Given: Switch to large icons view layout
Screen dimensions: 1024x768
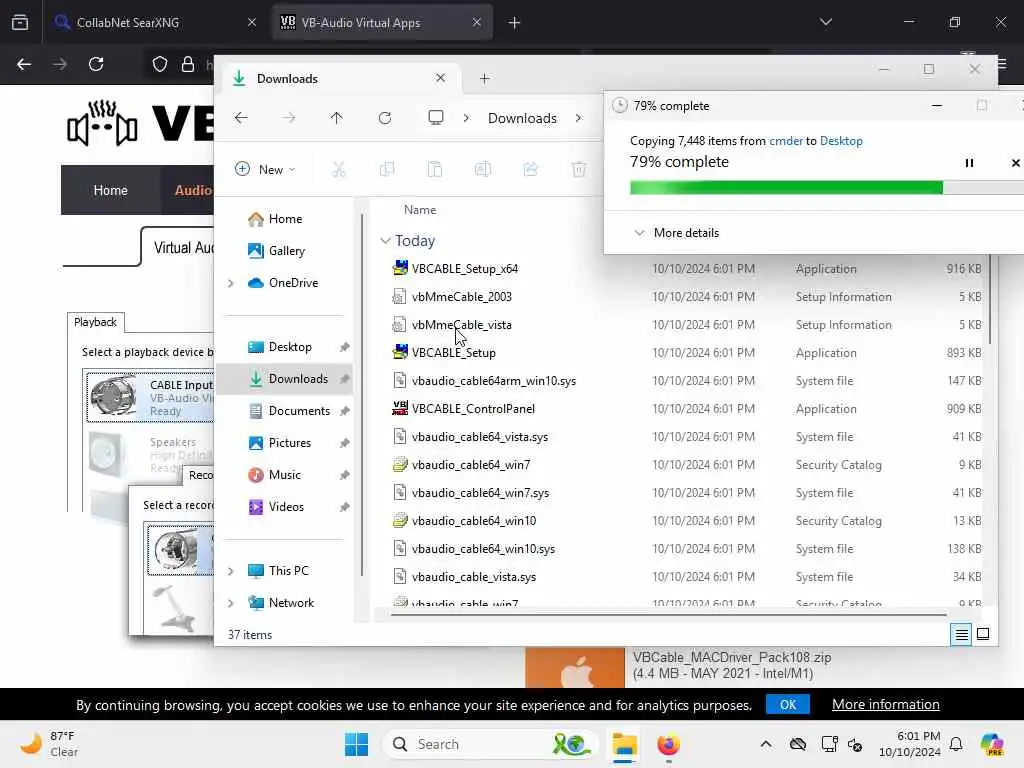Looking at the screenshot, I should pos(983,634).
